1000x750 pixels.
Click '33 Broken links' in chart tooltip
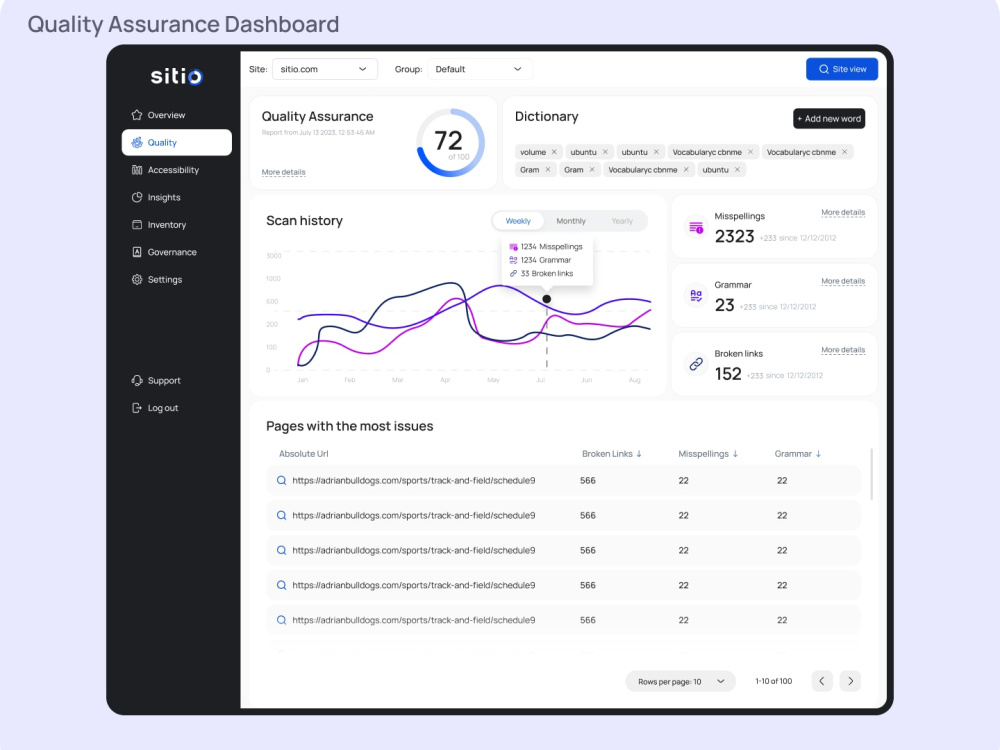click(x=547, y=274)
